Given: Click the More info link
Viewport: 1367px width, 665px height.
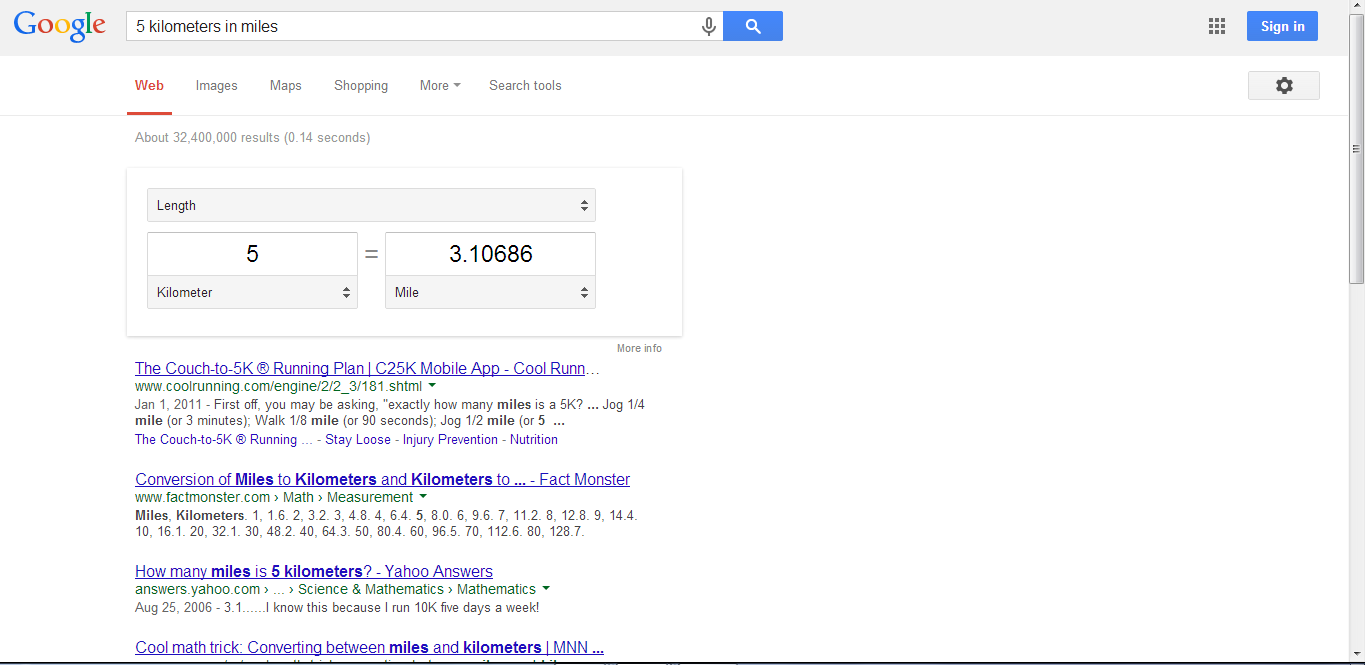Looking at the screenshot, I should (x=639, y=348).
